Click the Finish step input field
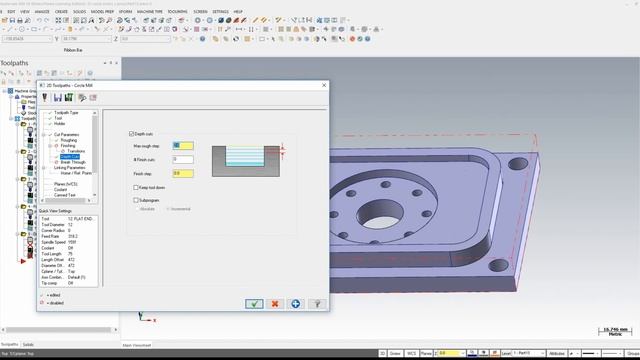The image size is (640, 360). pos(183,173)
